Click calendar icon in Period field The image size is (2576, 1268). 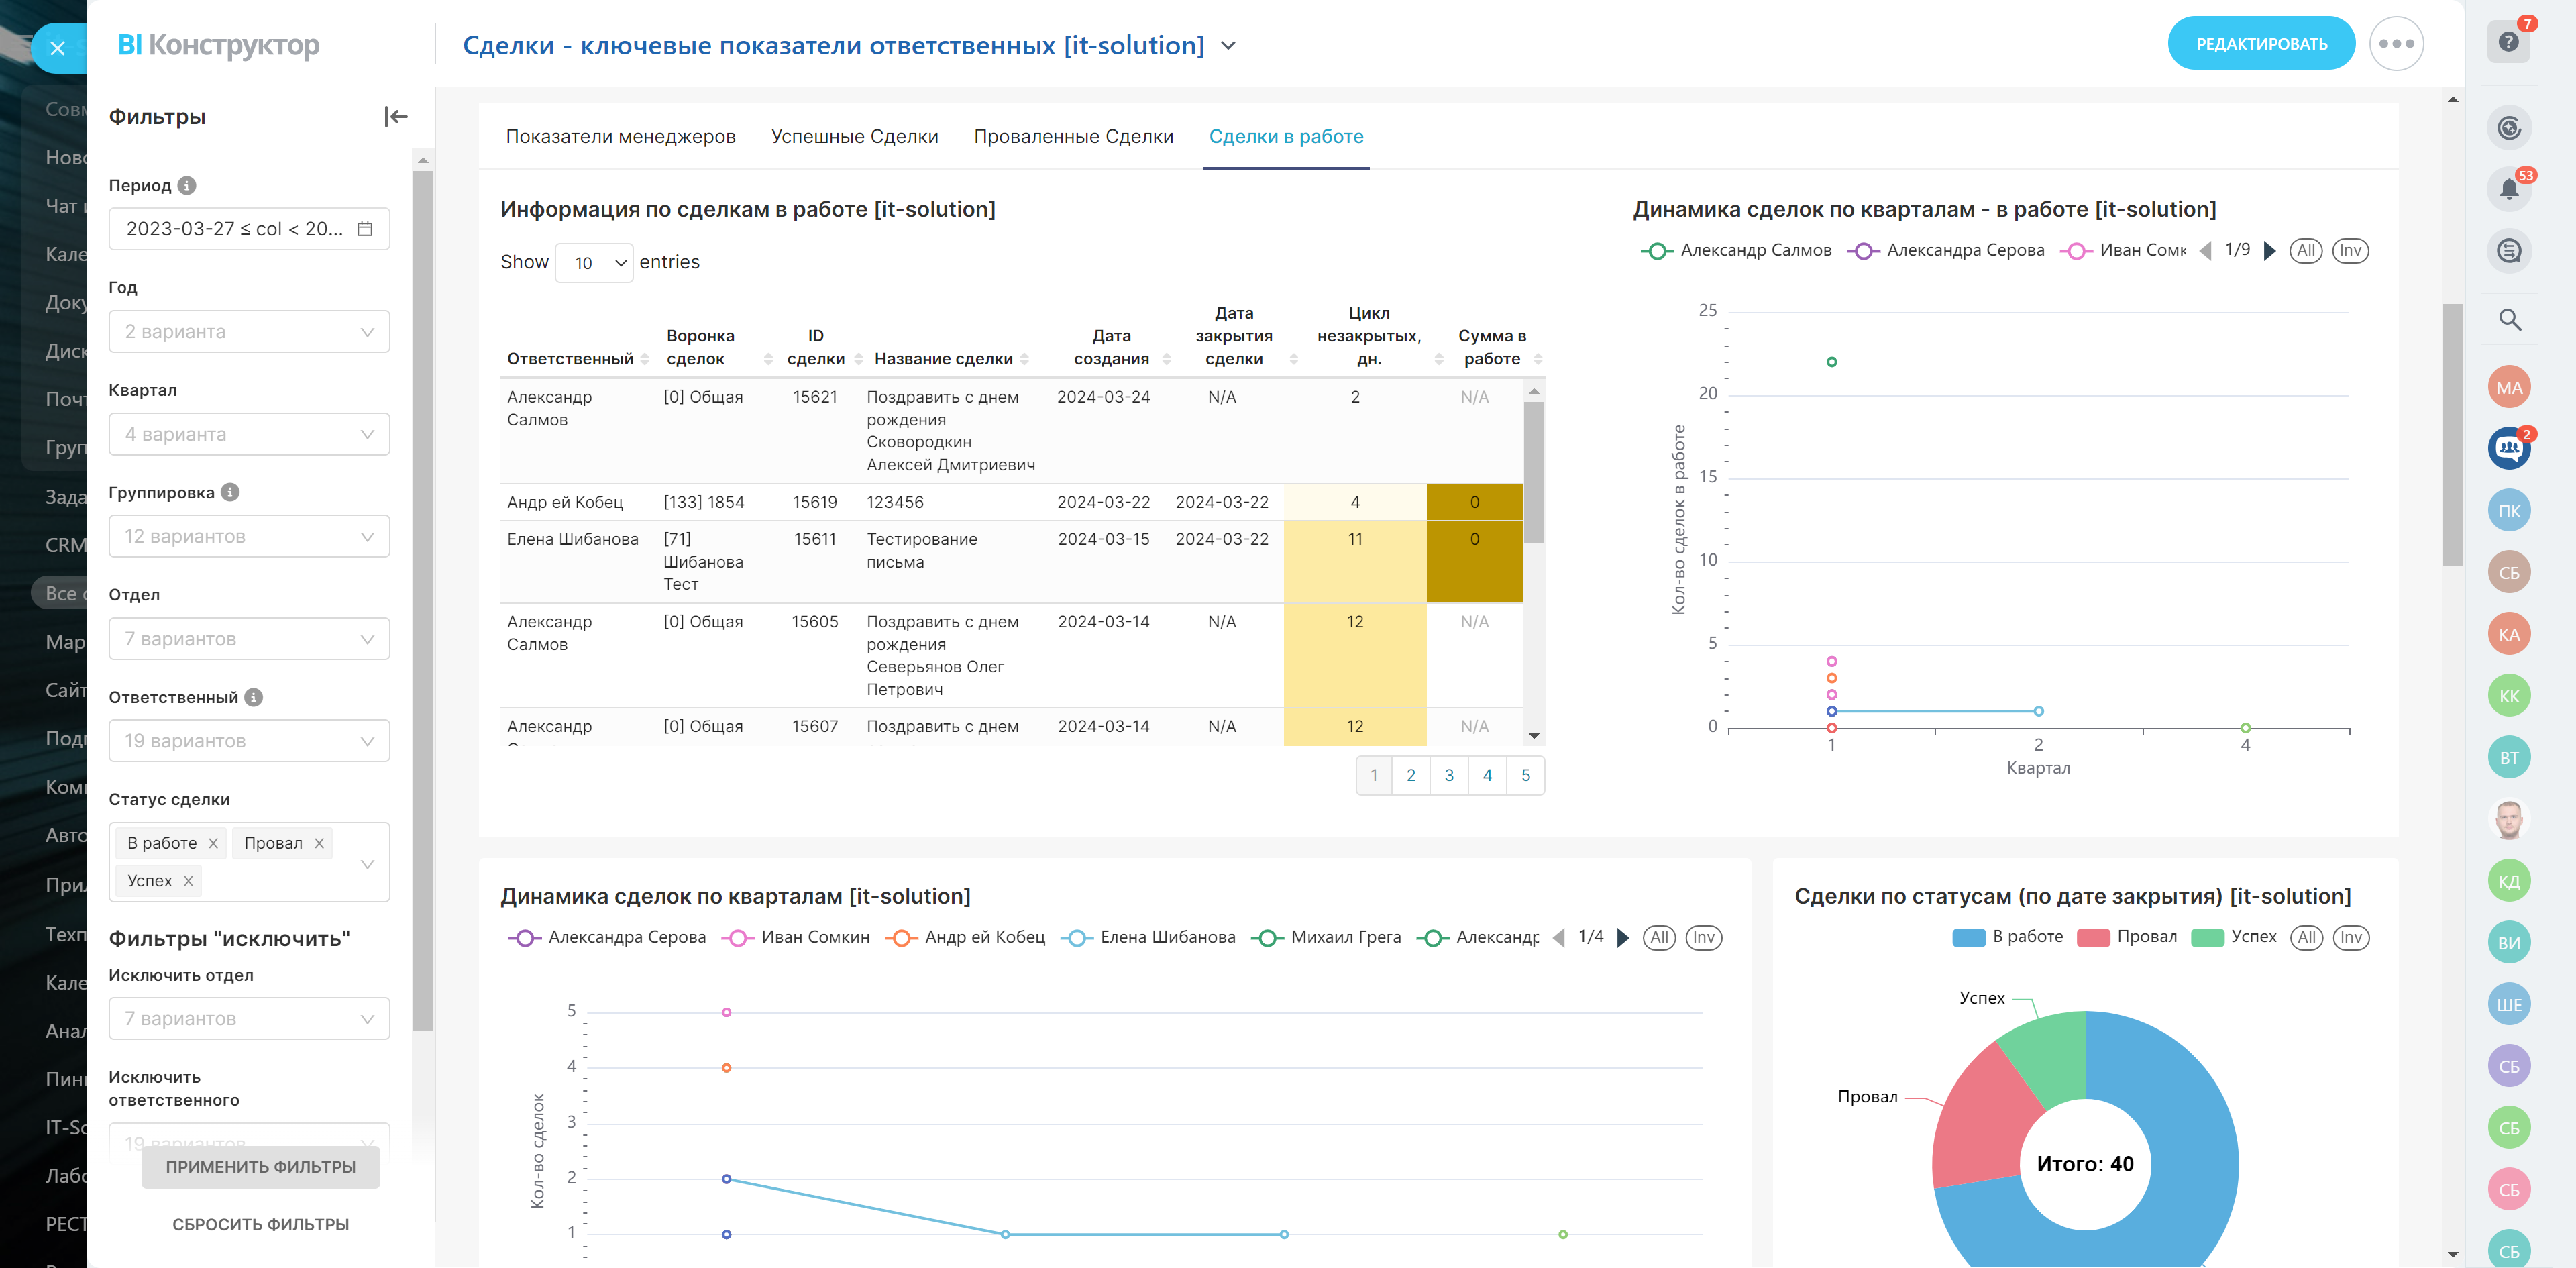tap(365, 229)
